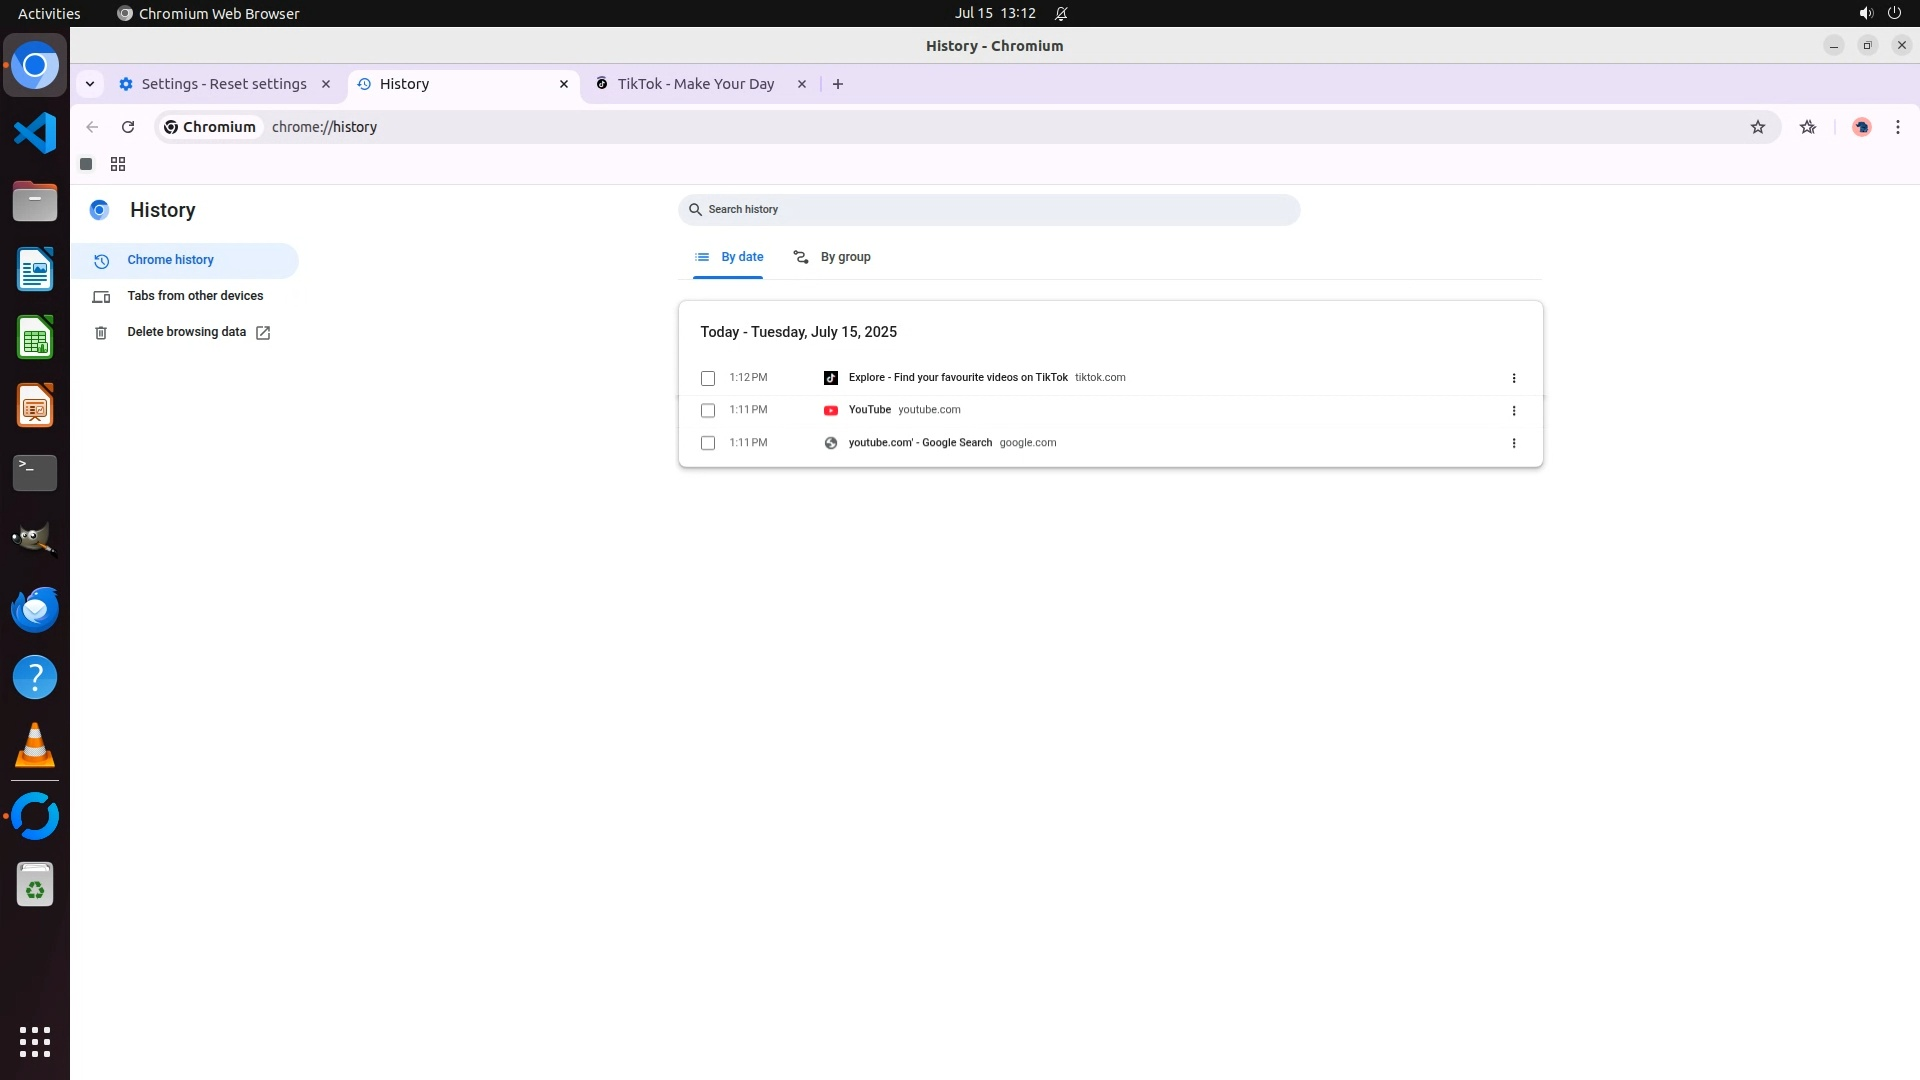Click the Delete browsing data trash icon
This screenshot has width=1920, height=1080.
pyautogui.click(x=101, y=333)
